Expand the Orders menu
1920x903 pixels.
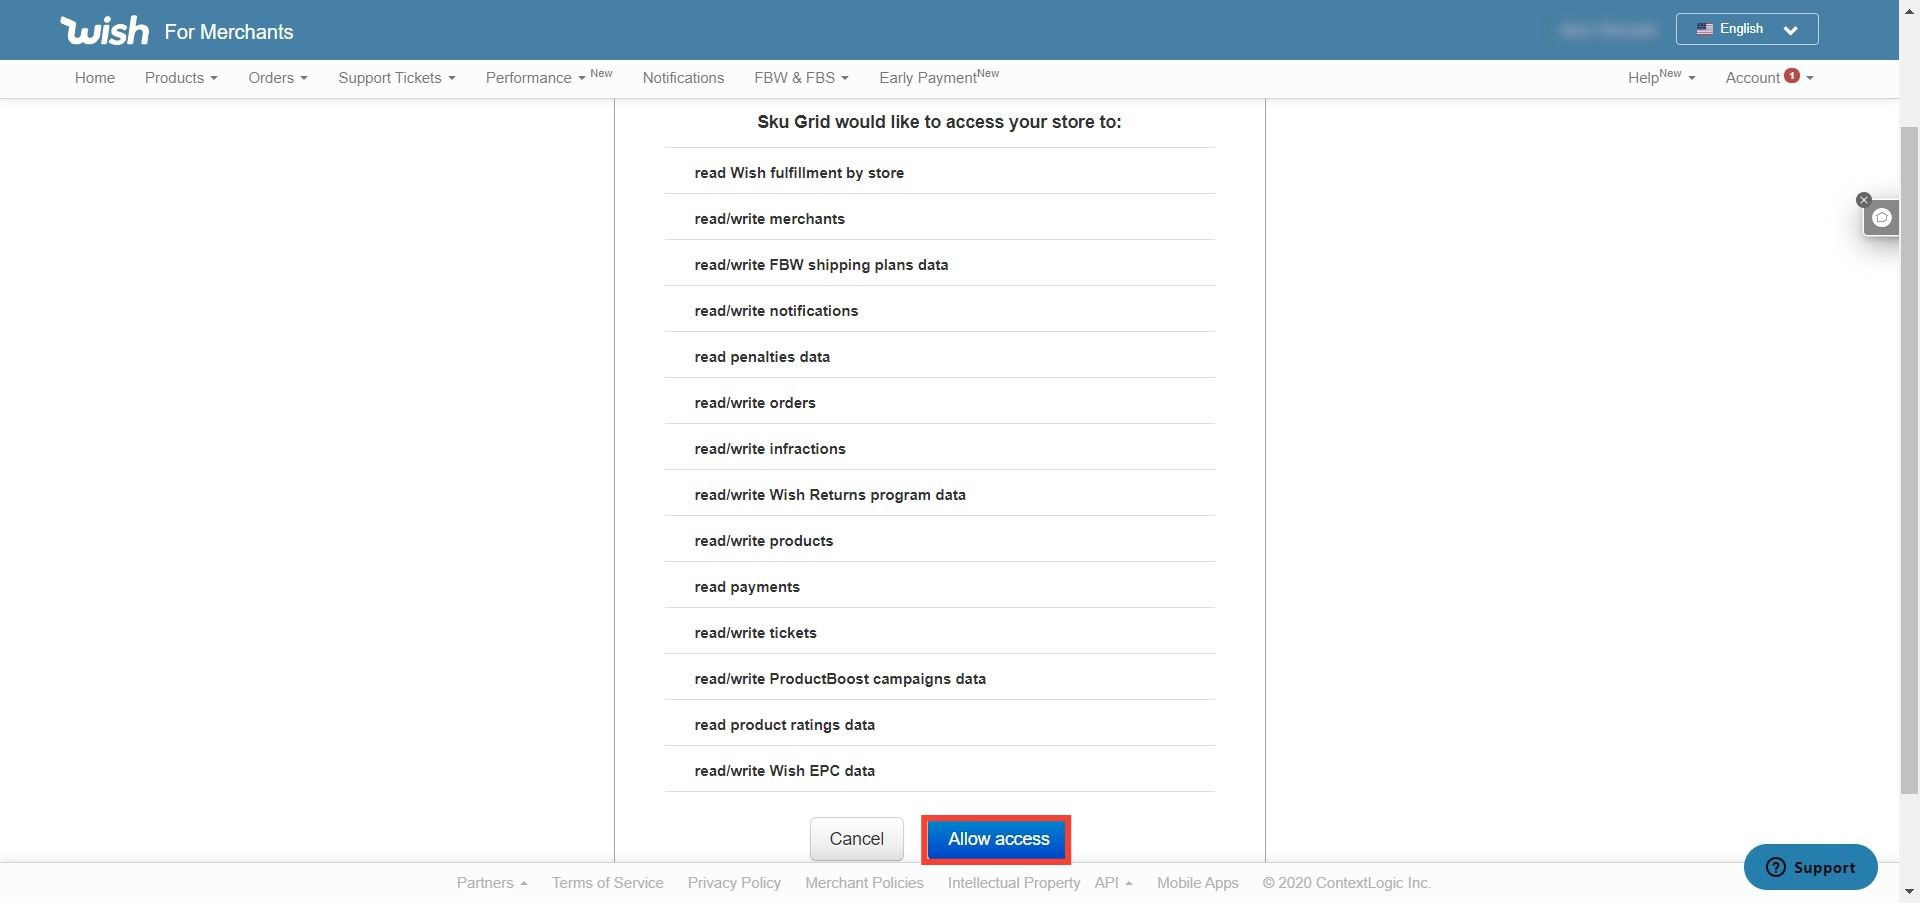[x=278, y=78]
